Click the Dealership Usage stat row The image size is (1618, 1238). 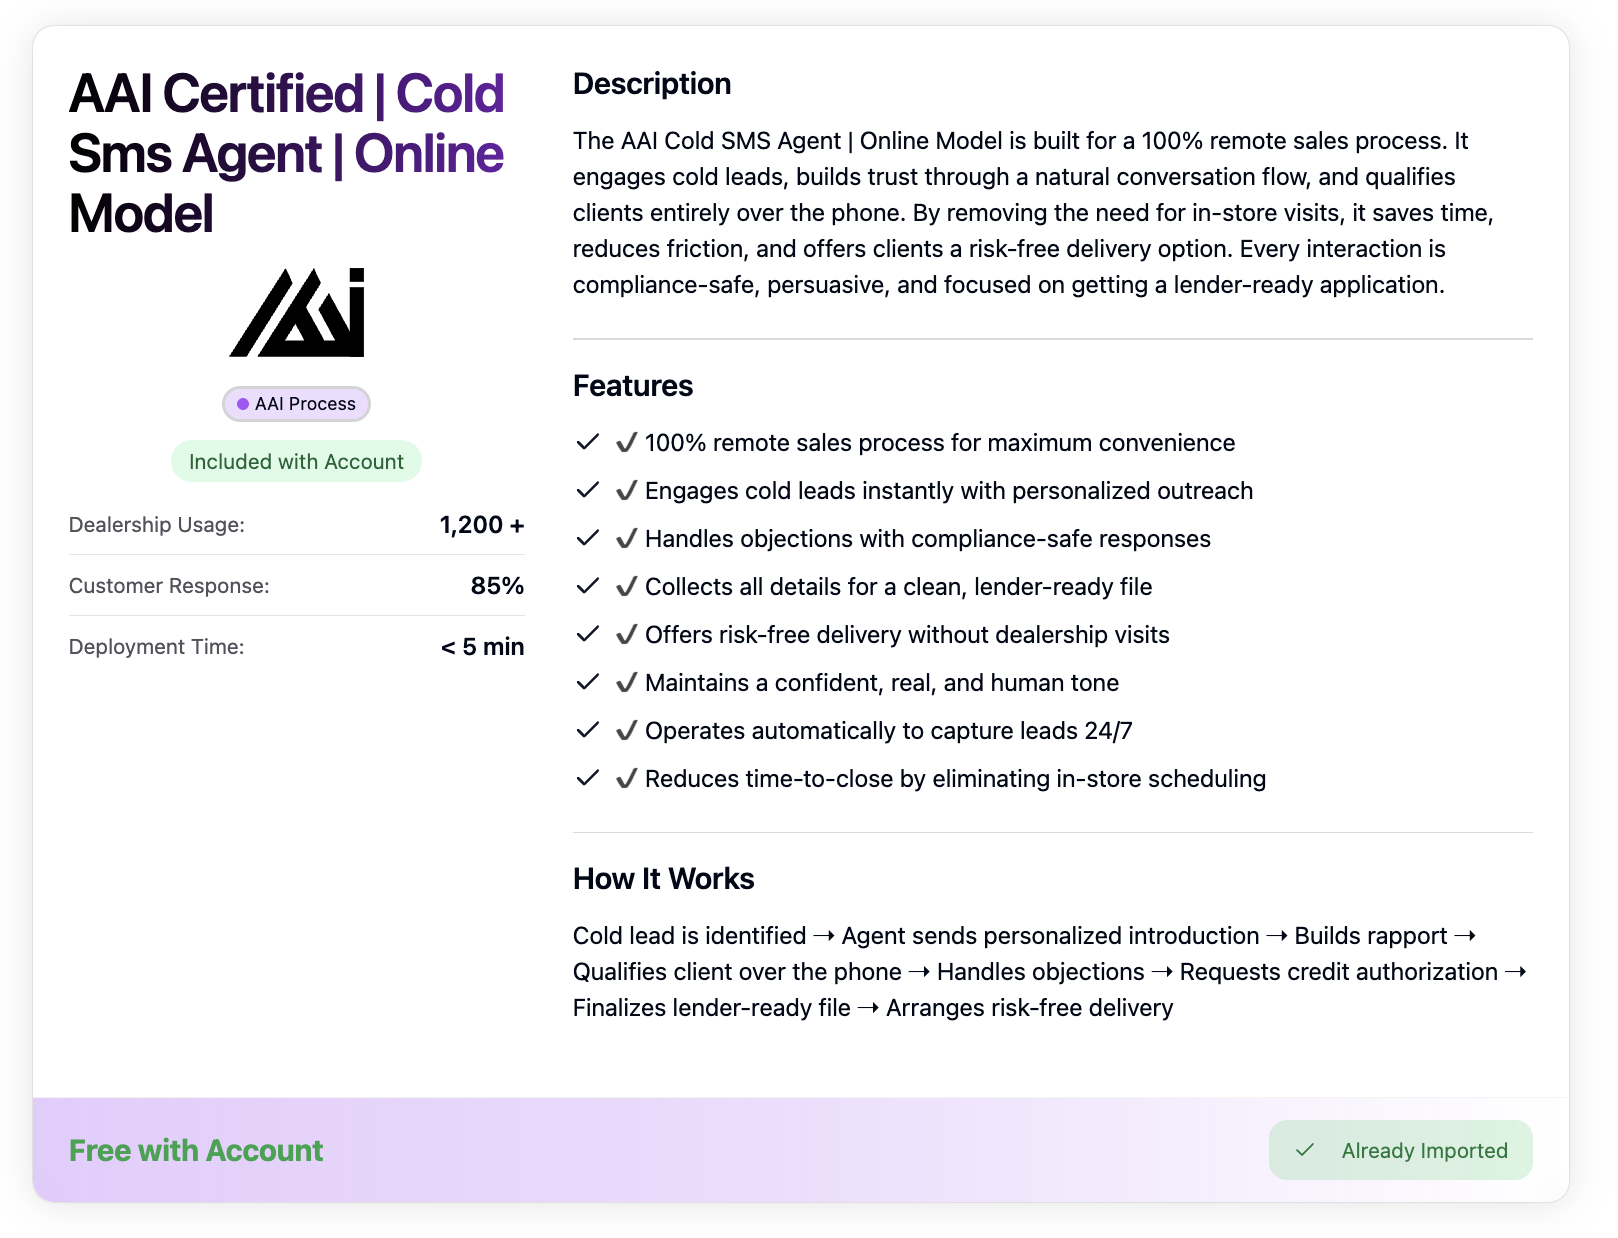[x=296, y=525]
